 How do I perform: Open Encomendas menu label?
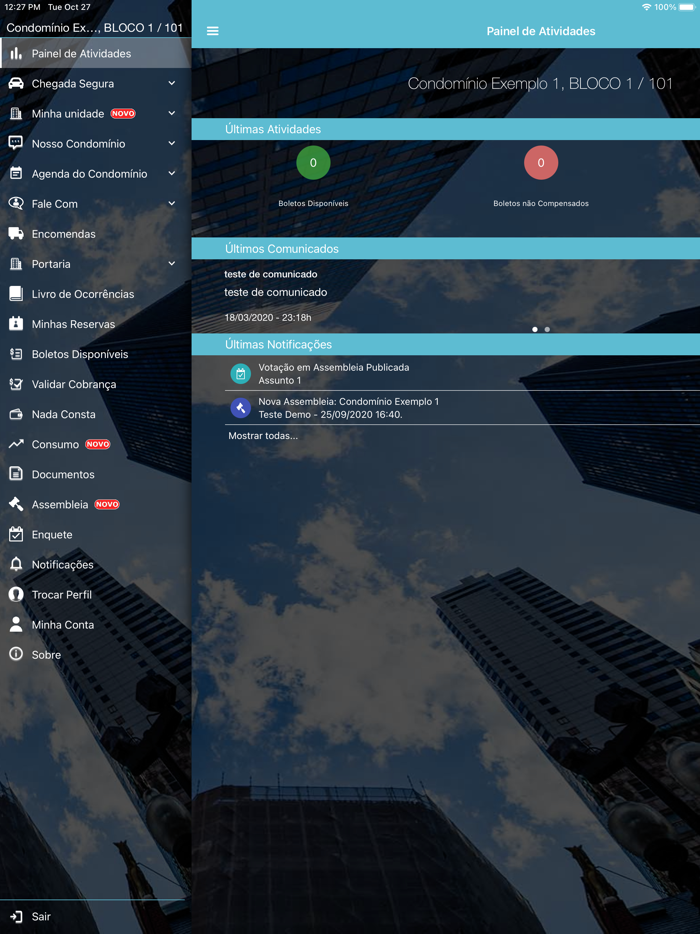tap(64, 234)
